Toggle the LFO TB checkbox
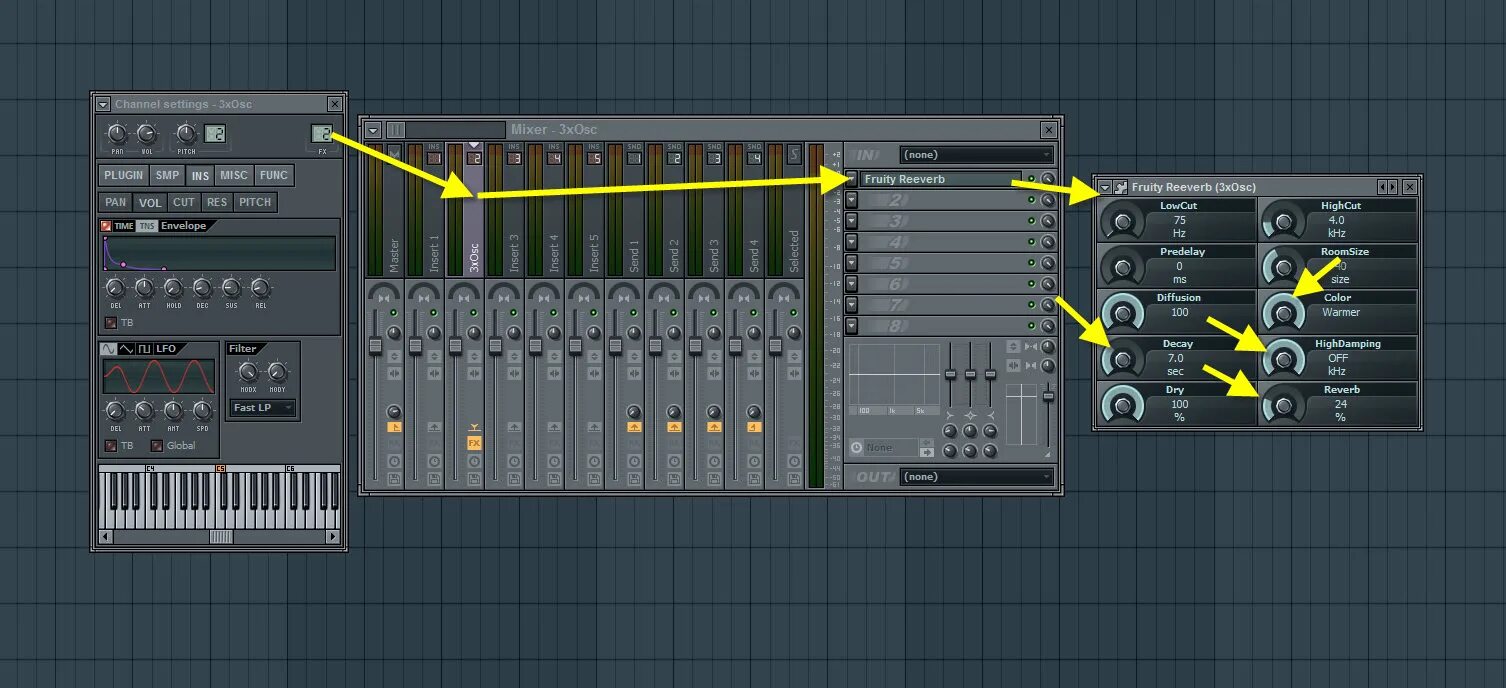The height and width of the screenshot is (688, 1506). coord(111,445)
